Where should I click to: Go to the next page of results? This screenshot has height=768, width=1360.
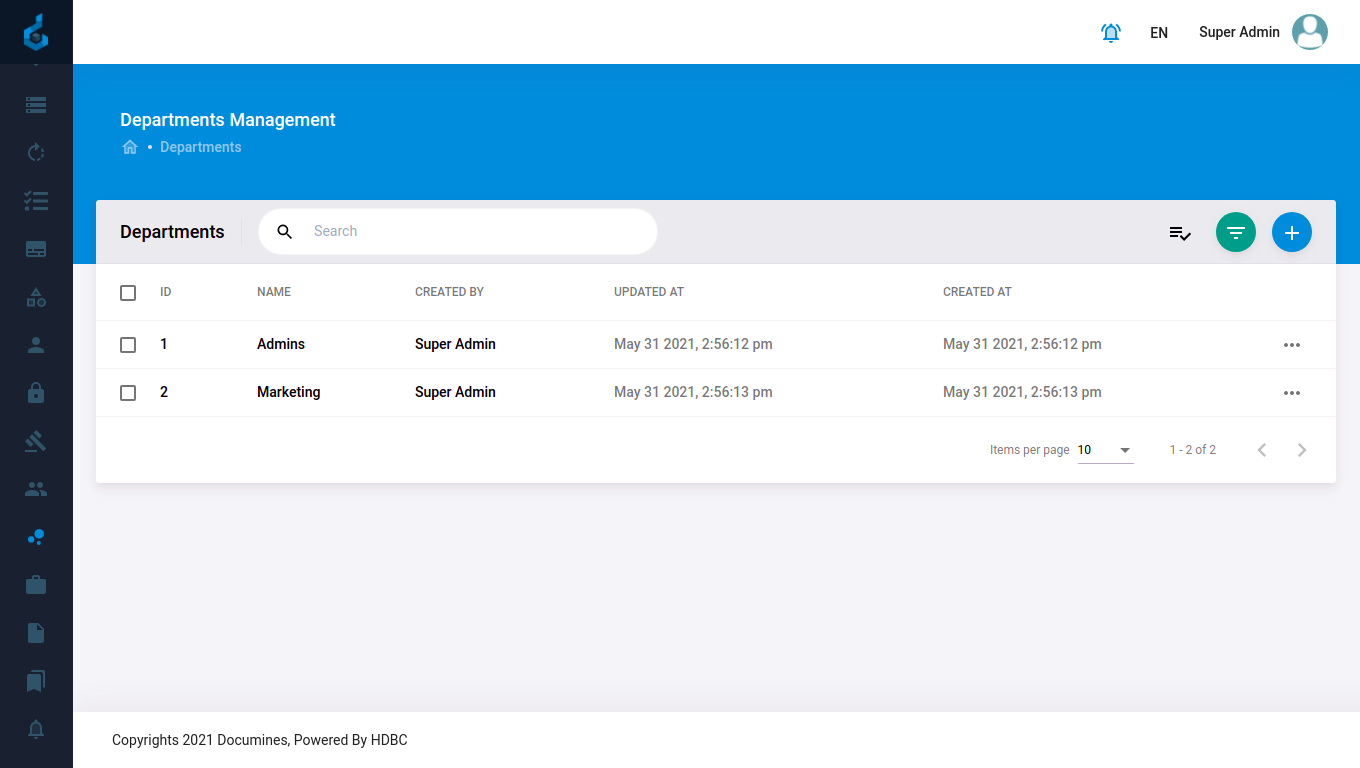1301,450
